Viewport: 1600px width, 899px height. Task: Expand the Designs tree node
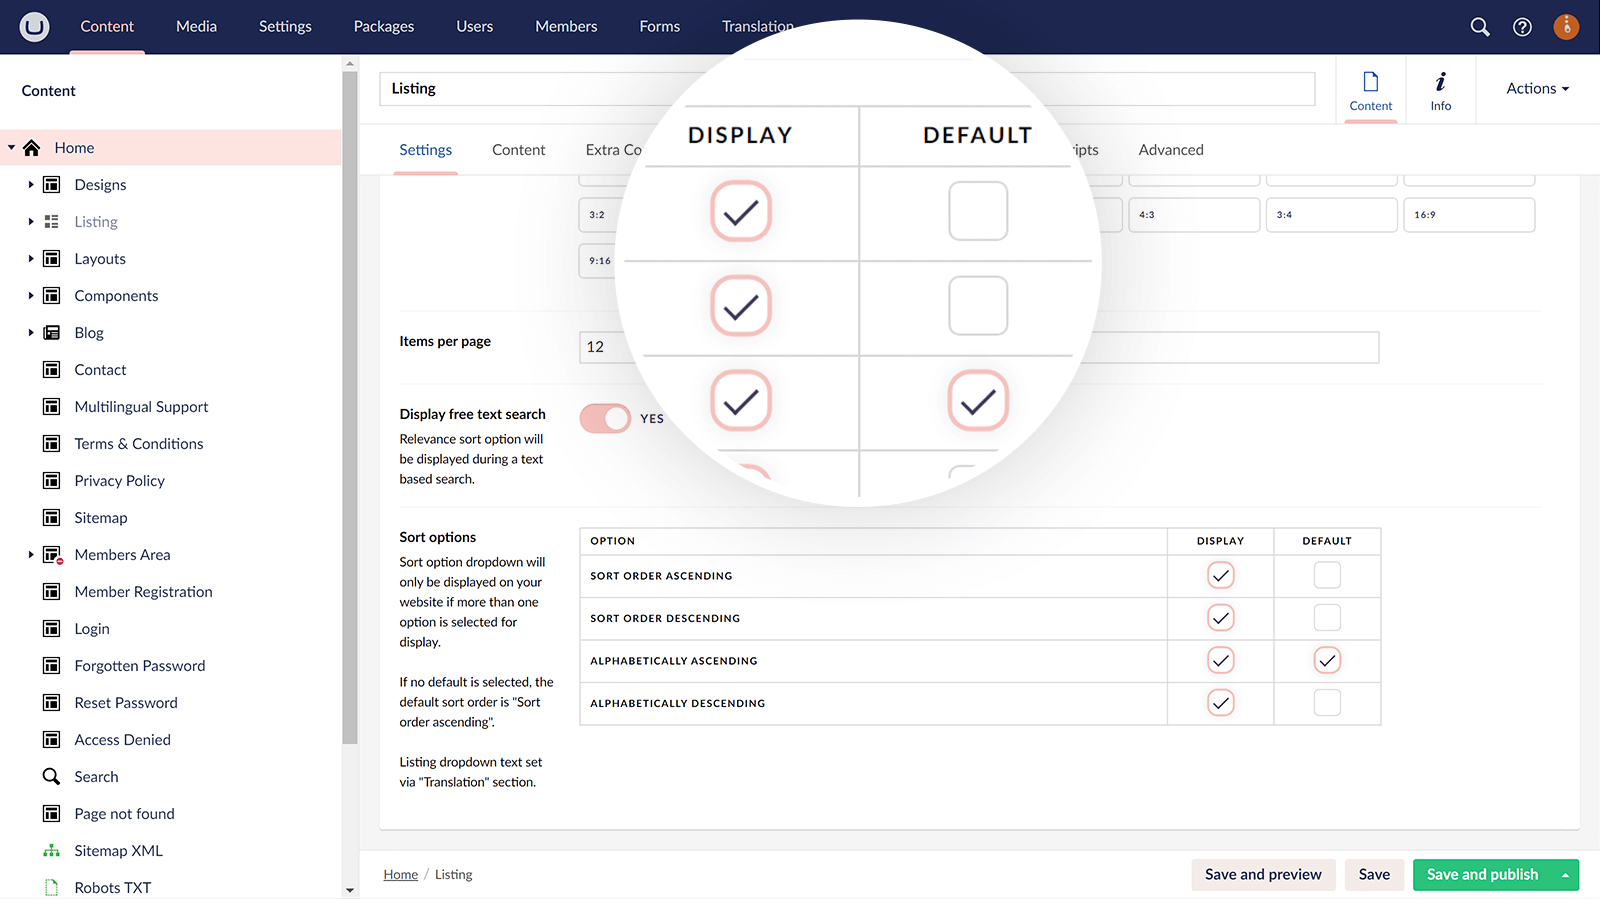tap(31, 185)
